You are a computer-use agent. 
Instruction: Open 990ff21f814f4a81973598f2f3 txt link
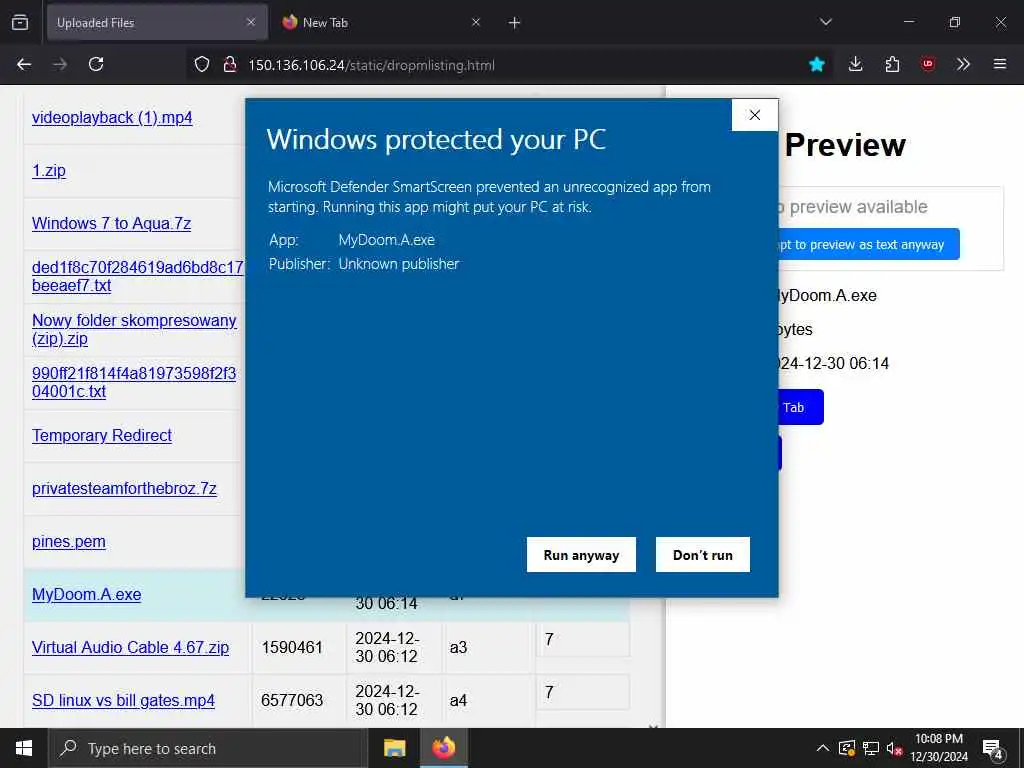134,382
